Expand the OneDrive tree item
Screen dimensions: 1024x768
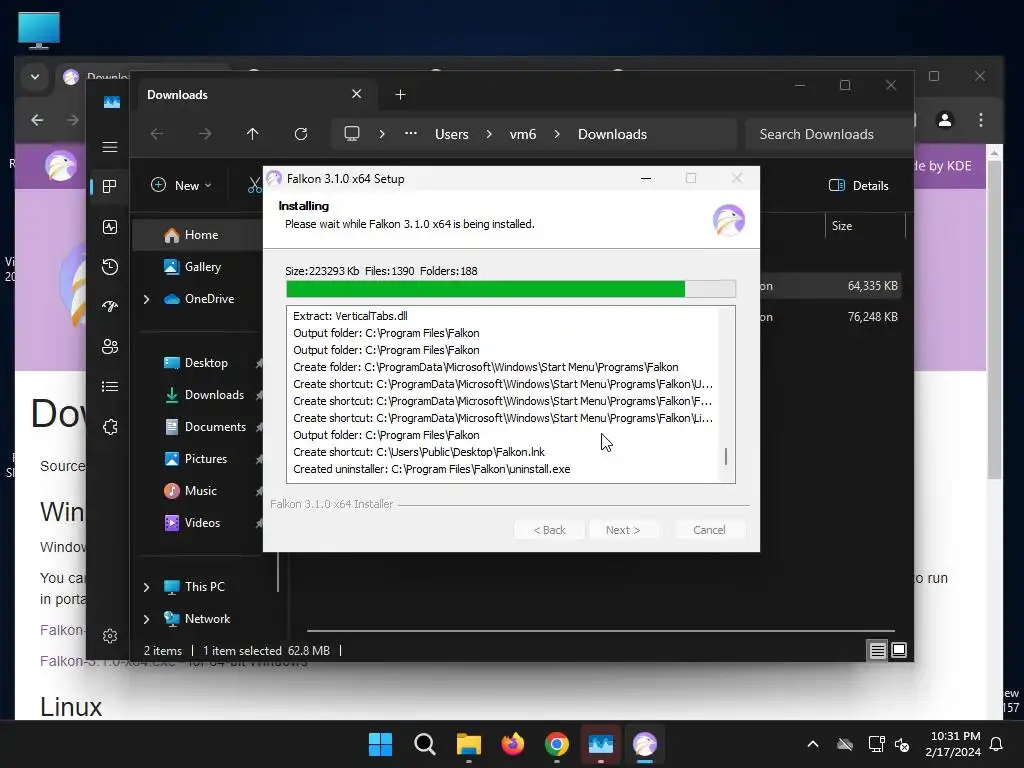click(x=146, y=299)
